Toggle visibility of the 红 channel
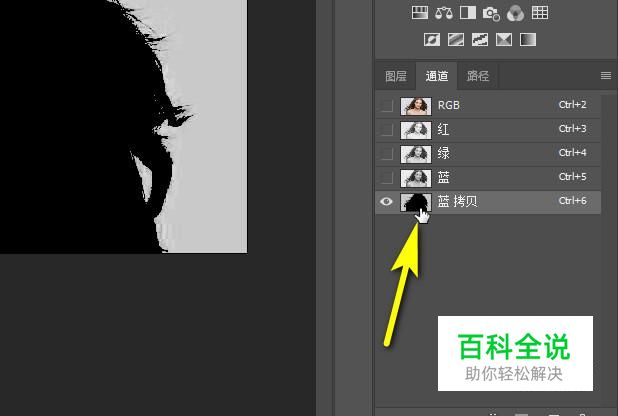Screen dimensions: 618x416 (x=387, y=129)
